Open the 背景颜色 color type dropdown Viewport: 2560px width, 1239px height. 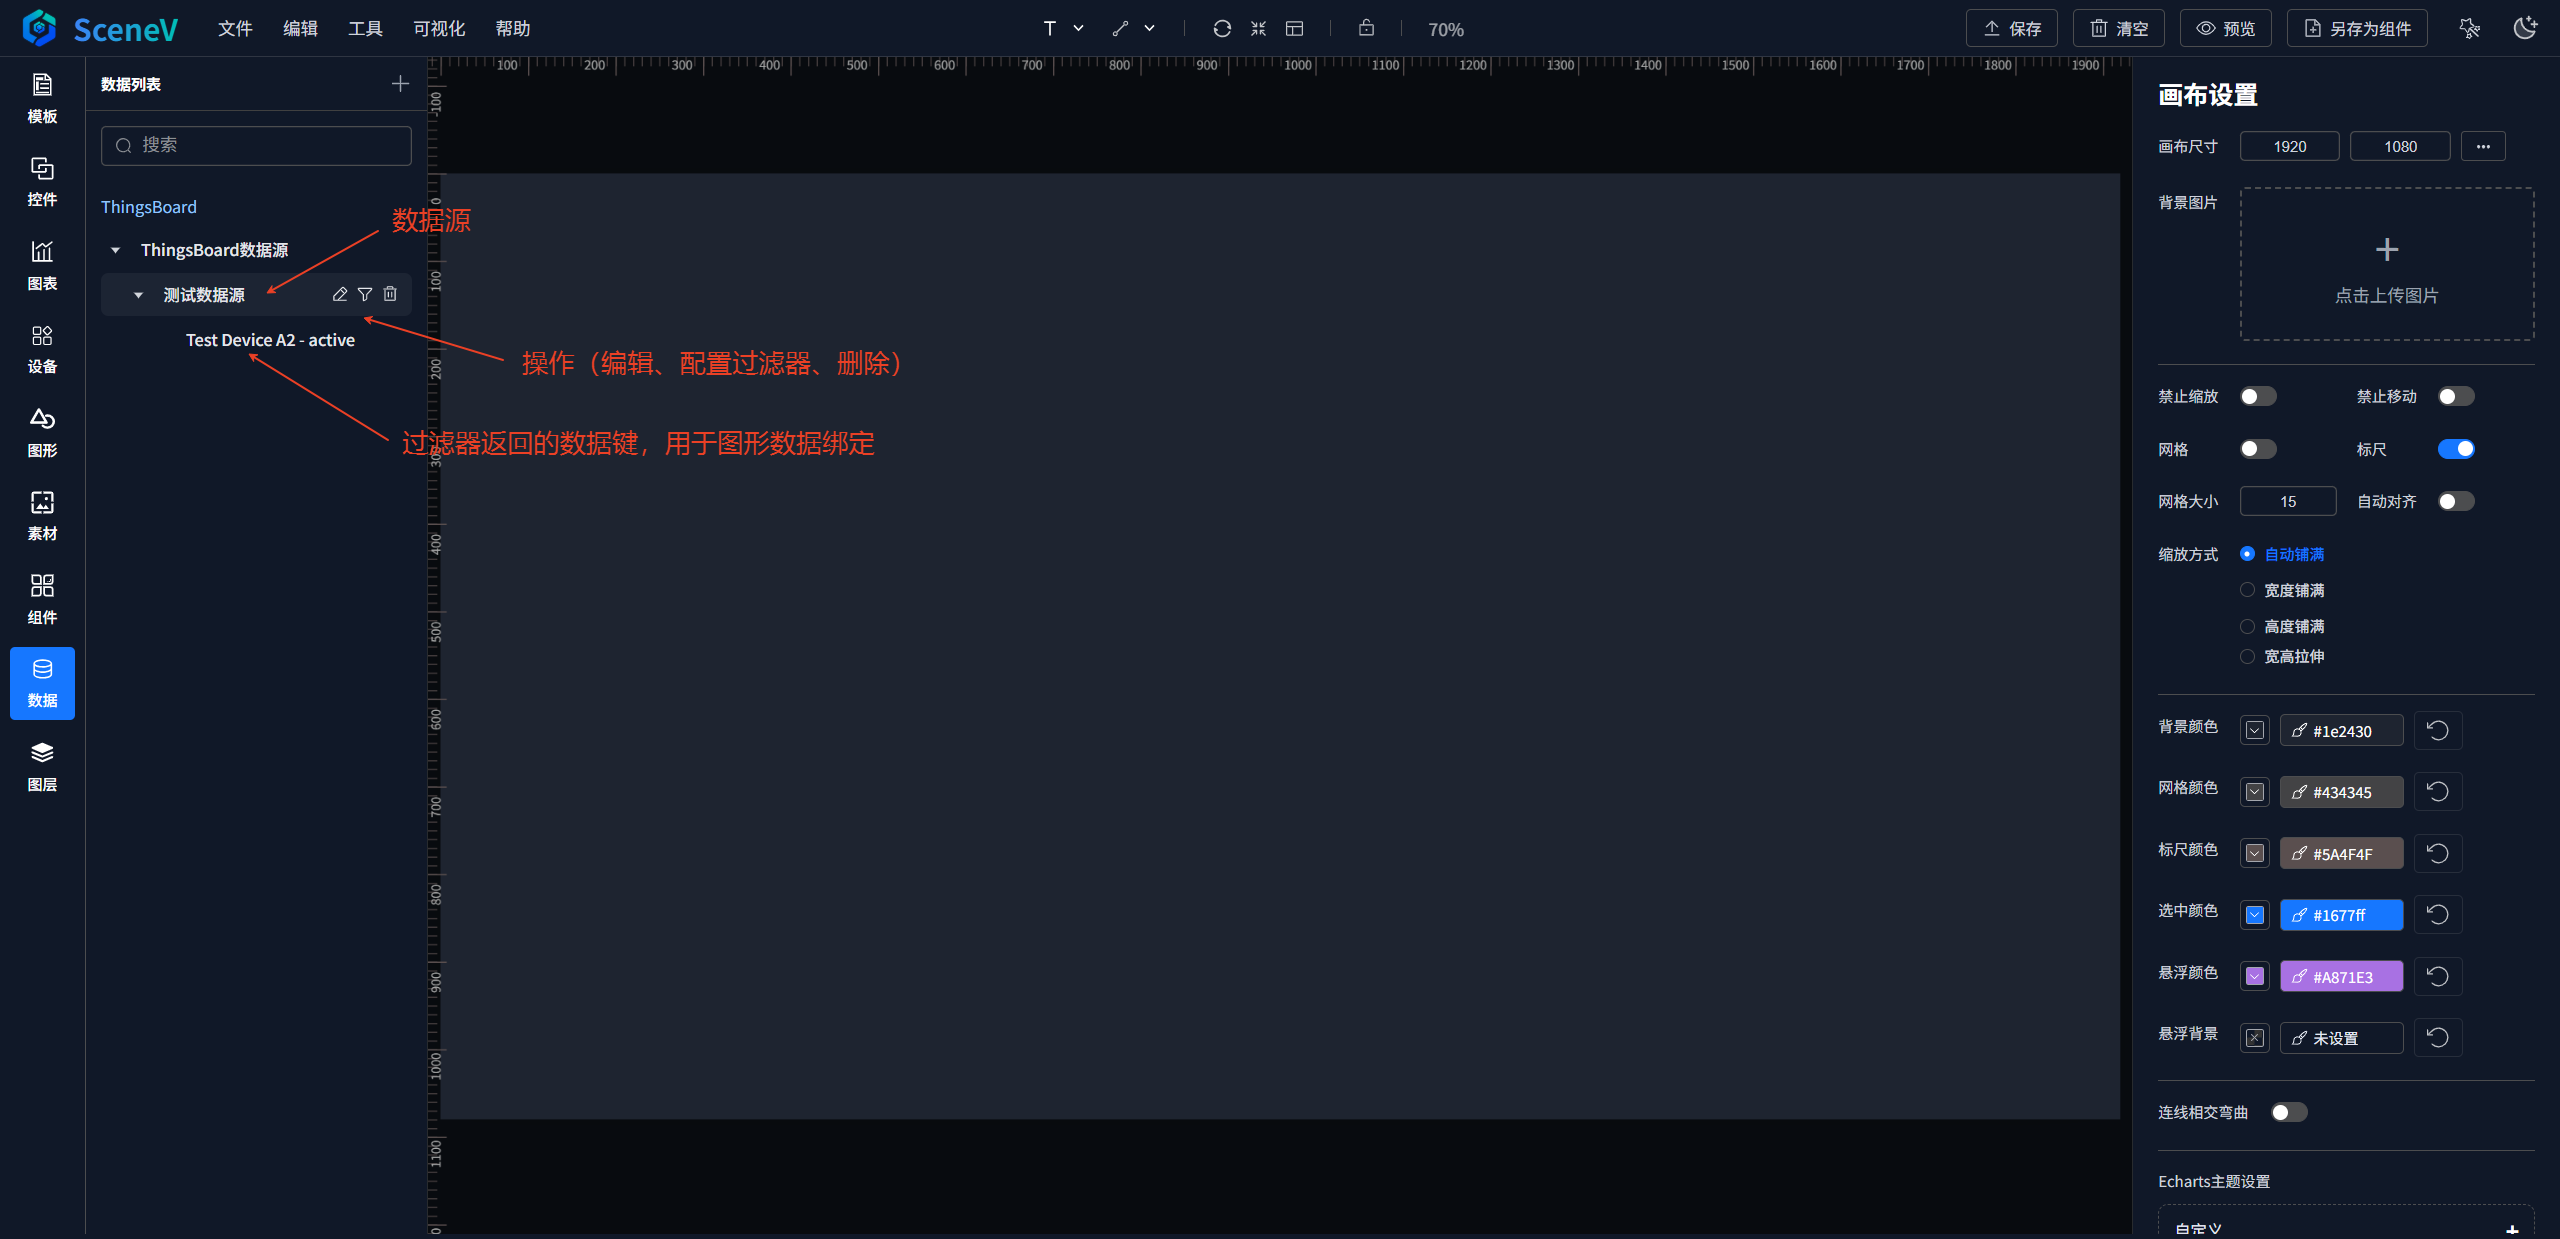click(2255, 730)
